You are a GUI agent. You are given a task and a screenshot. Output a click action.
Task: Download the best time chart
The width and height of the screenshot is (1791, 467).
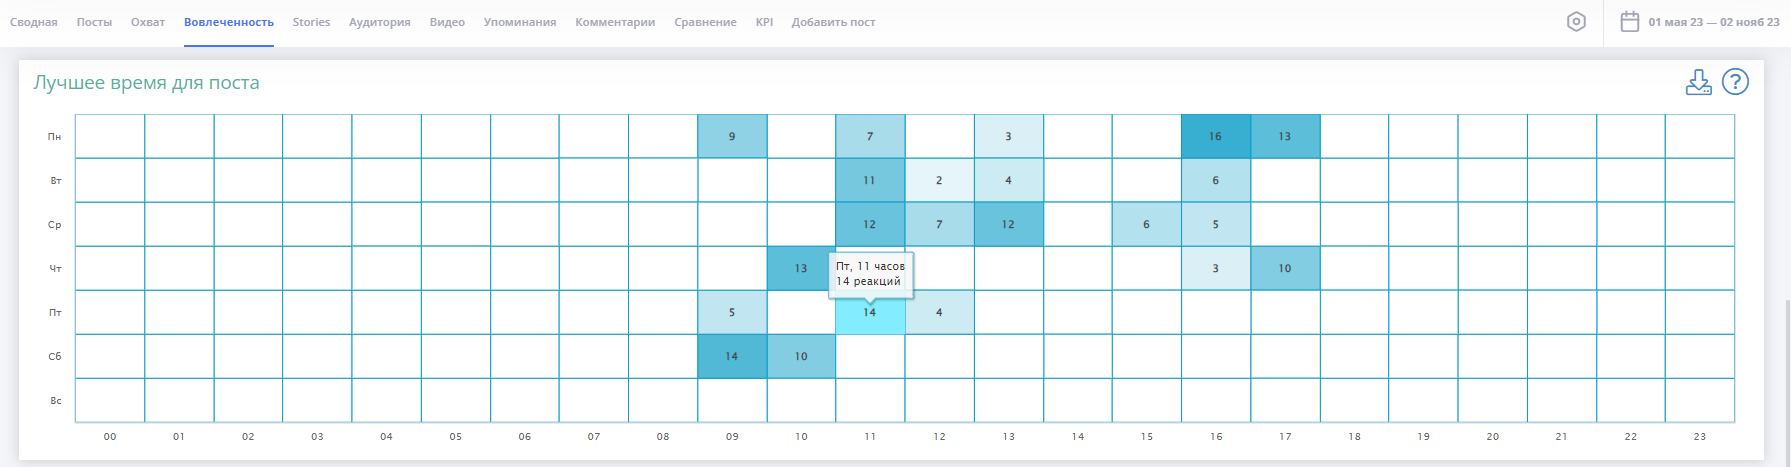[x=1698, y=83]
